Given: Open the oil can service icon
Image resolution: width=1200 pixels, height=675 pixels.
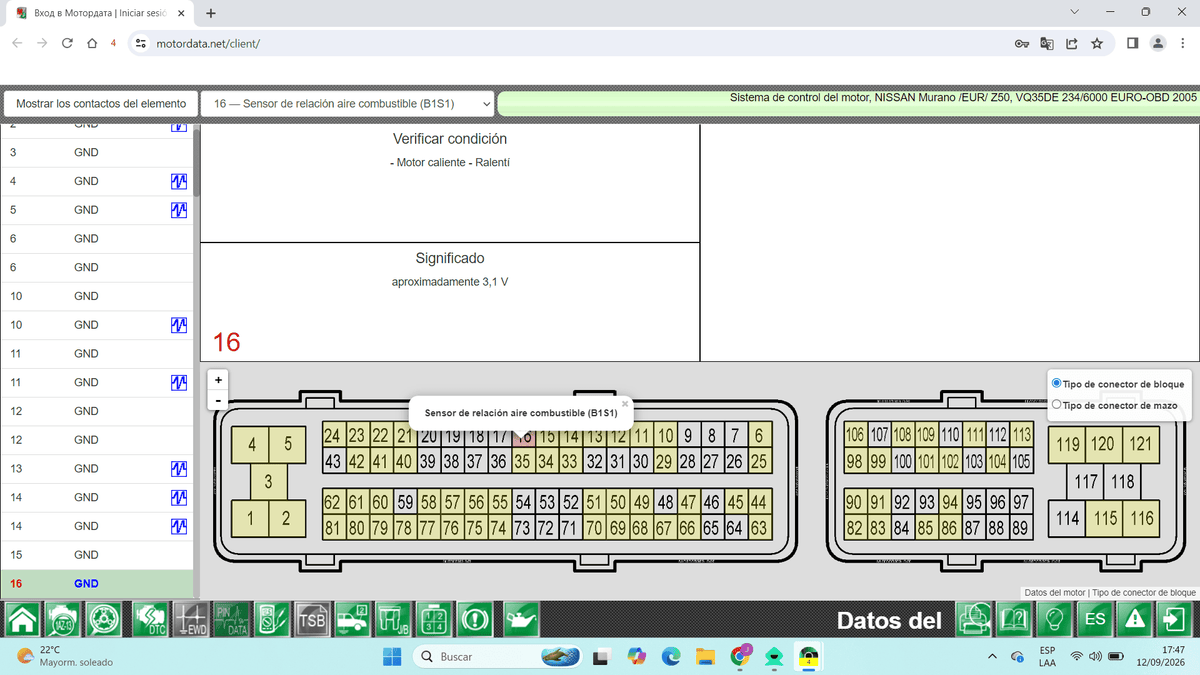Looking at the screenshot, I should click(521, 620).
